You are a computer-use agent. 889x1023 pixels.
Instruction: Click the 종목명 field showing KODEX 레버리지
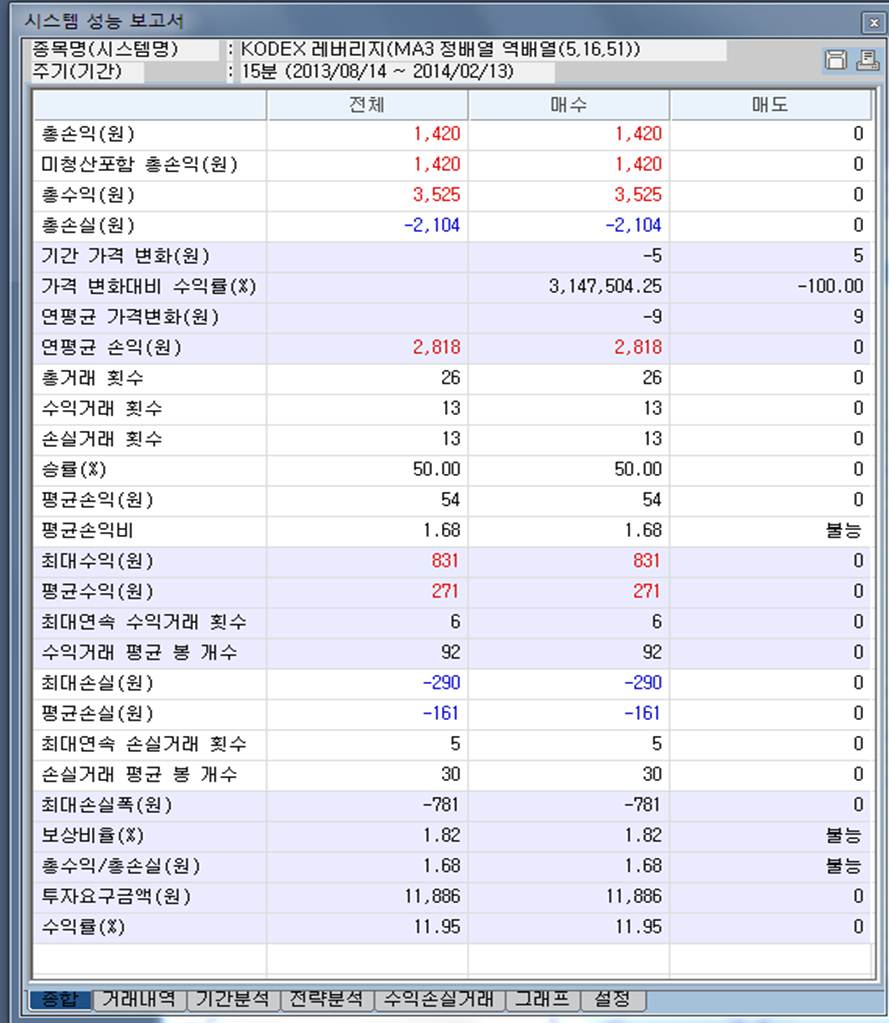point(478,50)
